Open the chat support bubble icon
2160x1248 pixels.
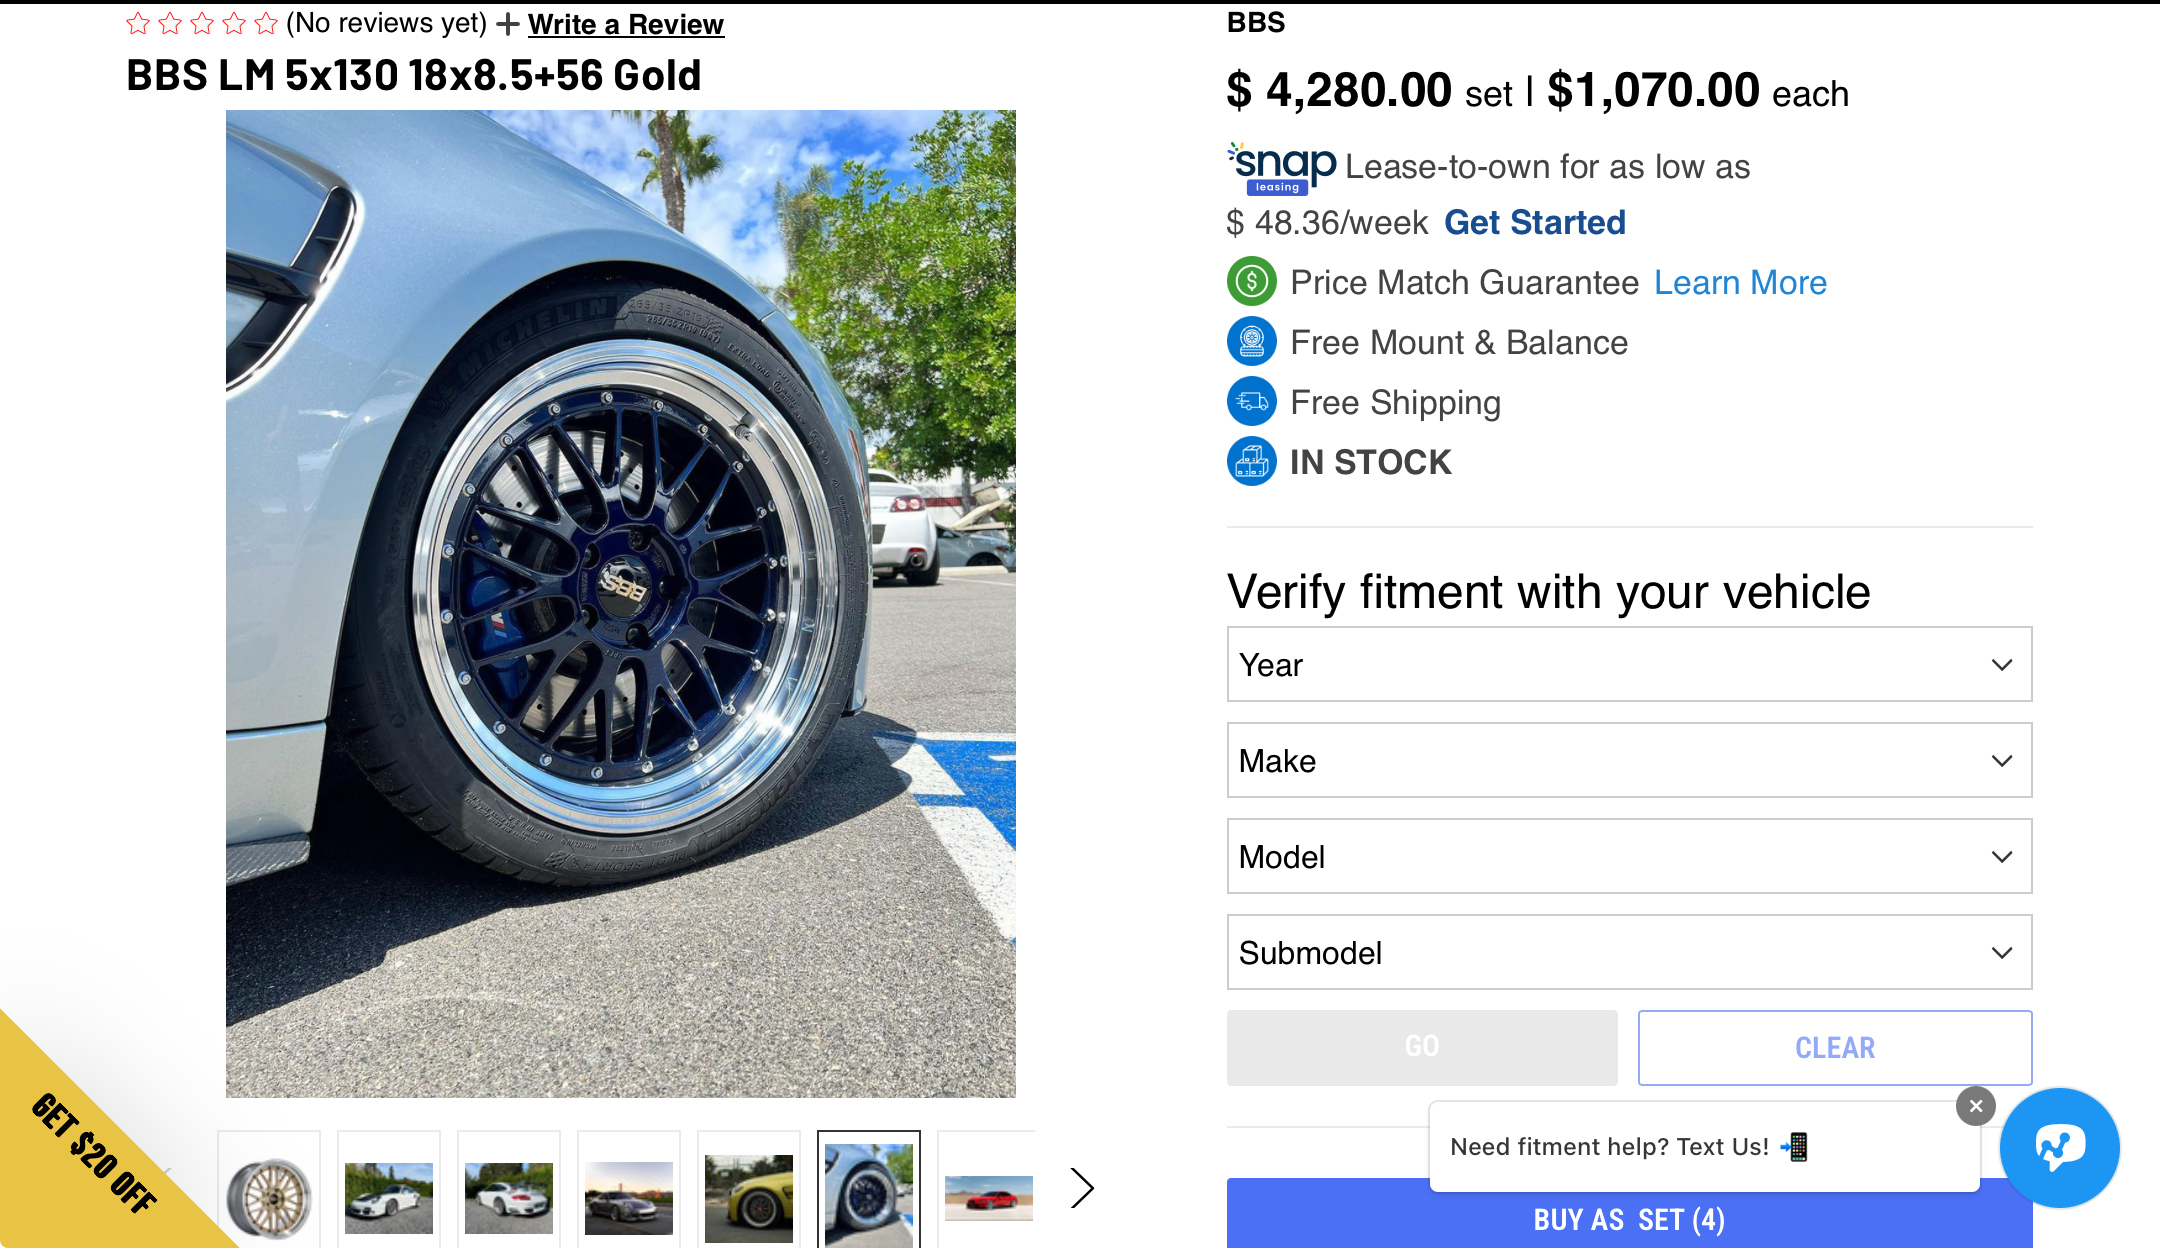click(2059, 1147)
